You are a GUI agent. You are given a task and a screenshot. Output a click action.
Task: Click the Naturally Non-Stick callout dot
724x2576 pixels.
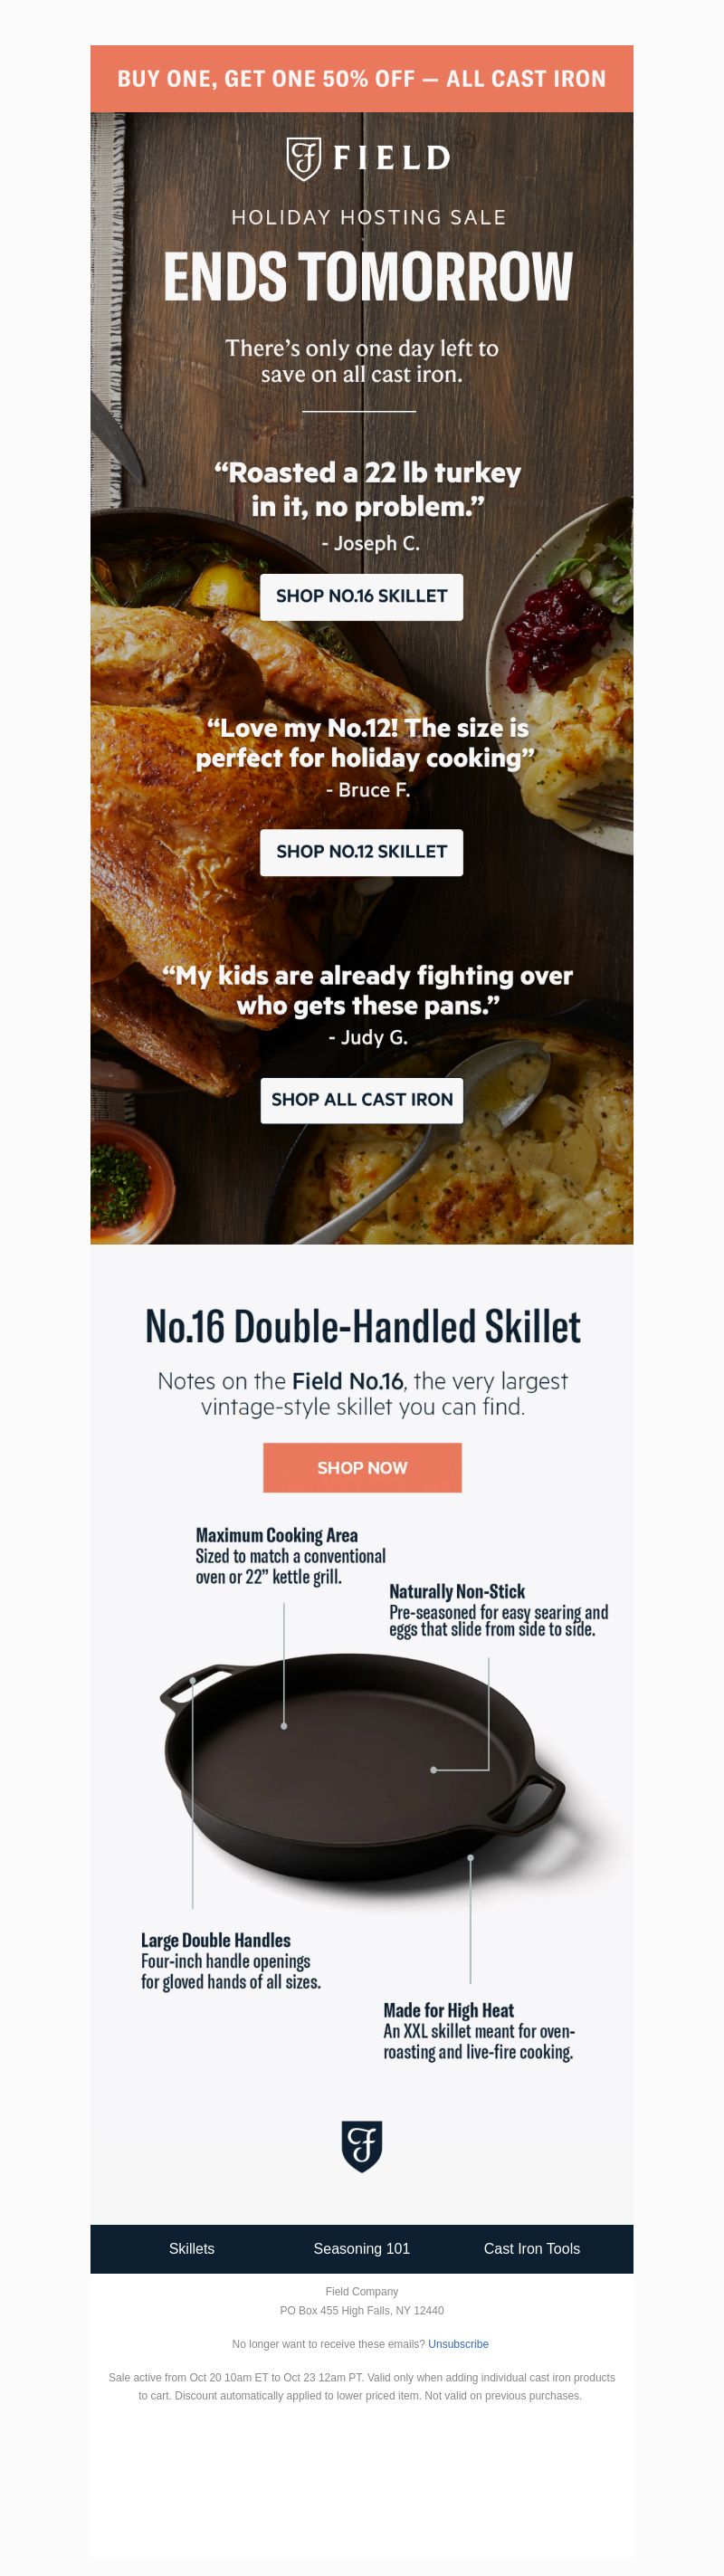(x=433, y=1770)
